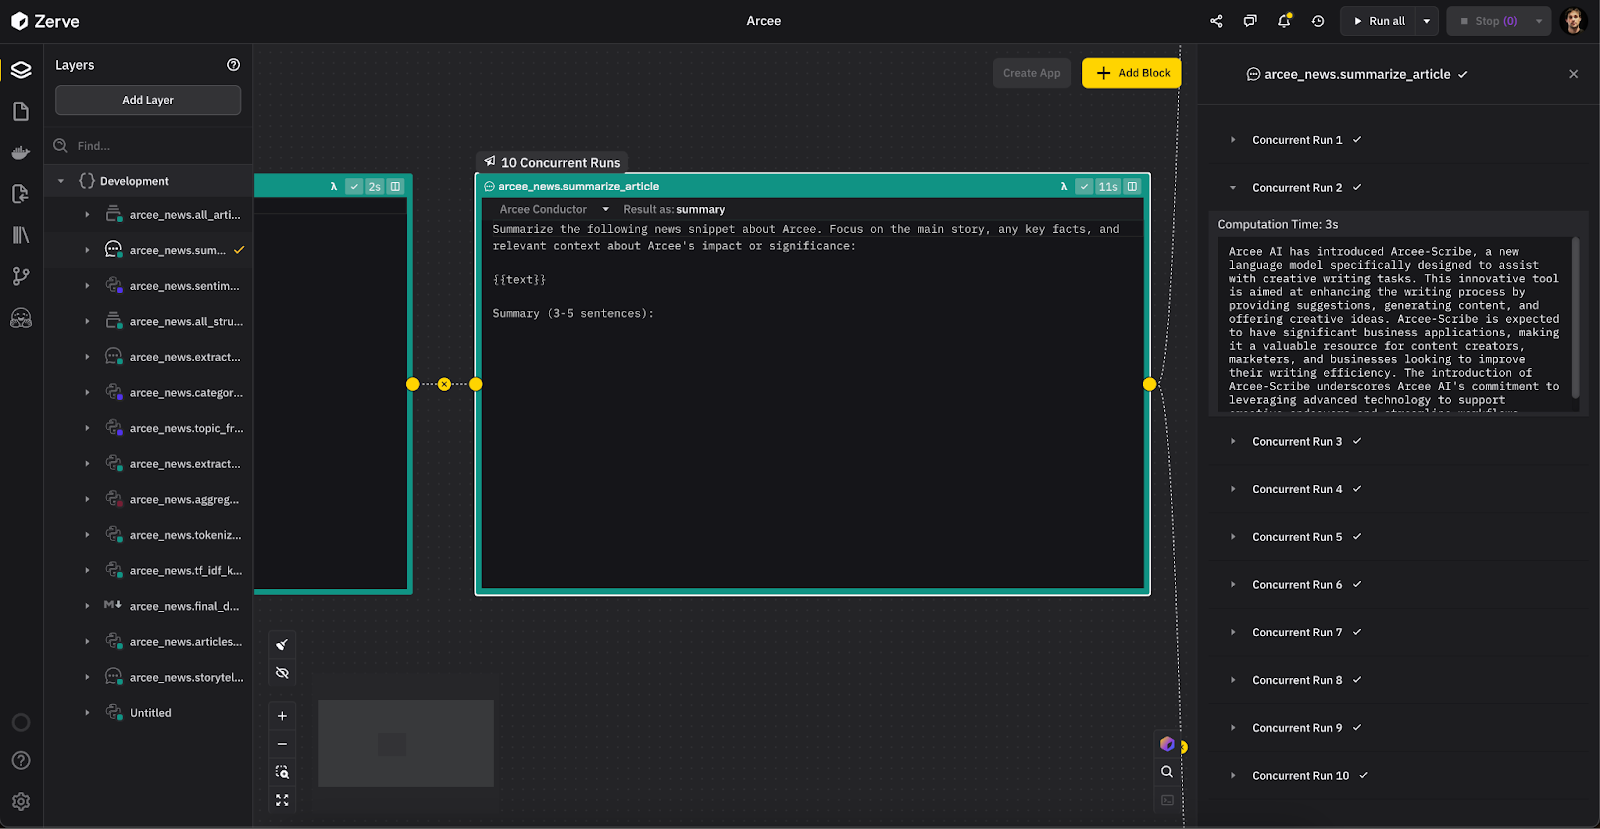Open the Library books sidebar icon

(21, 235)
